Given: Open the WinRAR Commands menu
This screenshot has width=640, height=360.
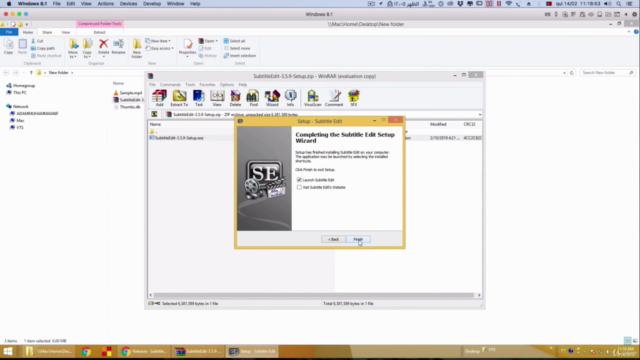Looking at the screenshot, I should (170, 84).
